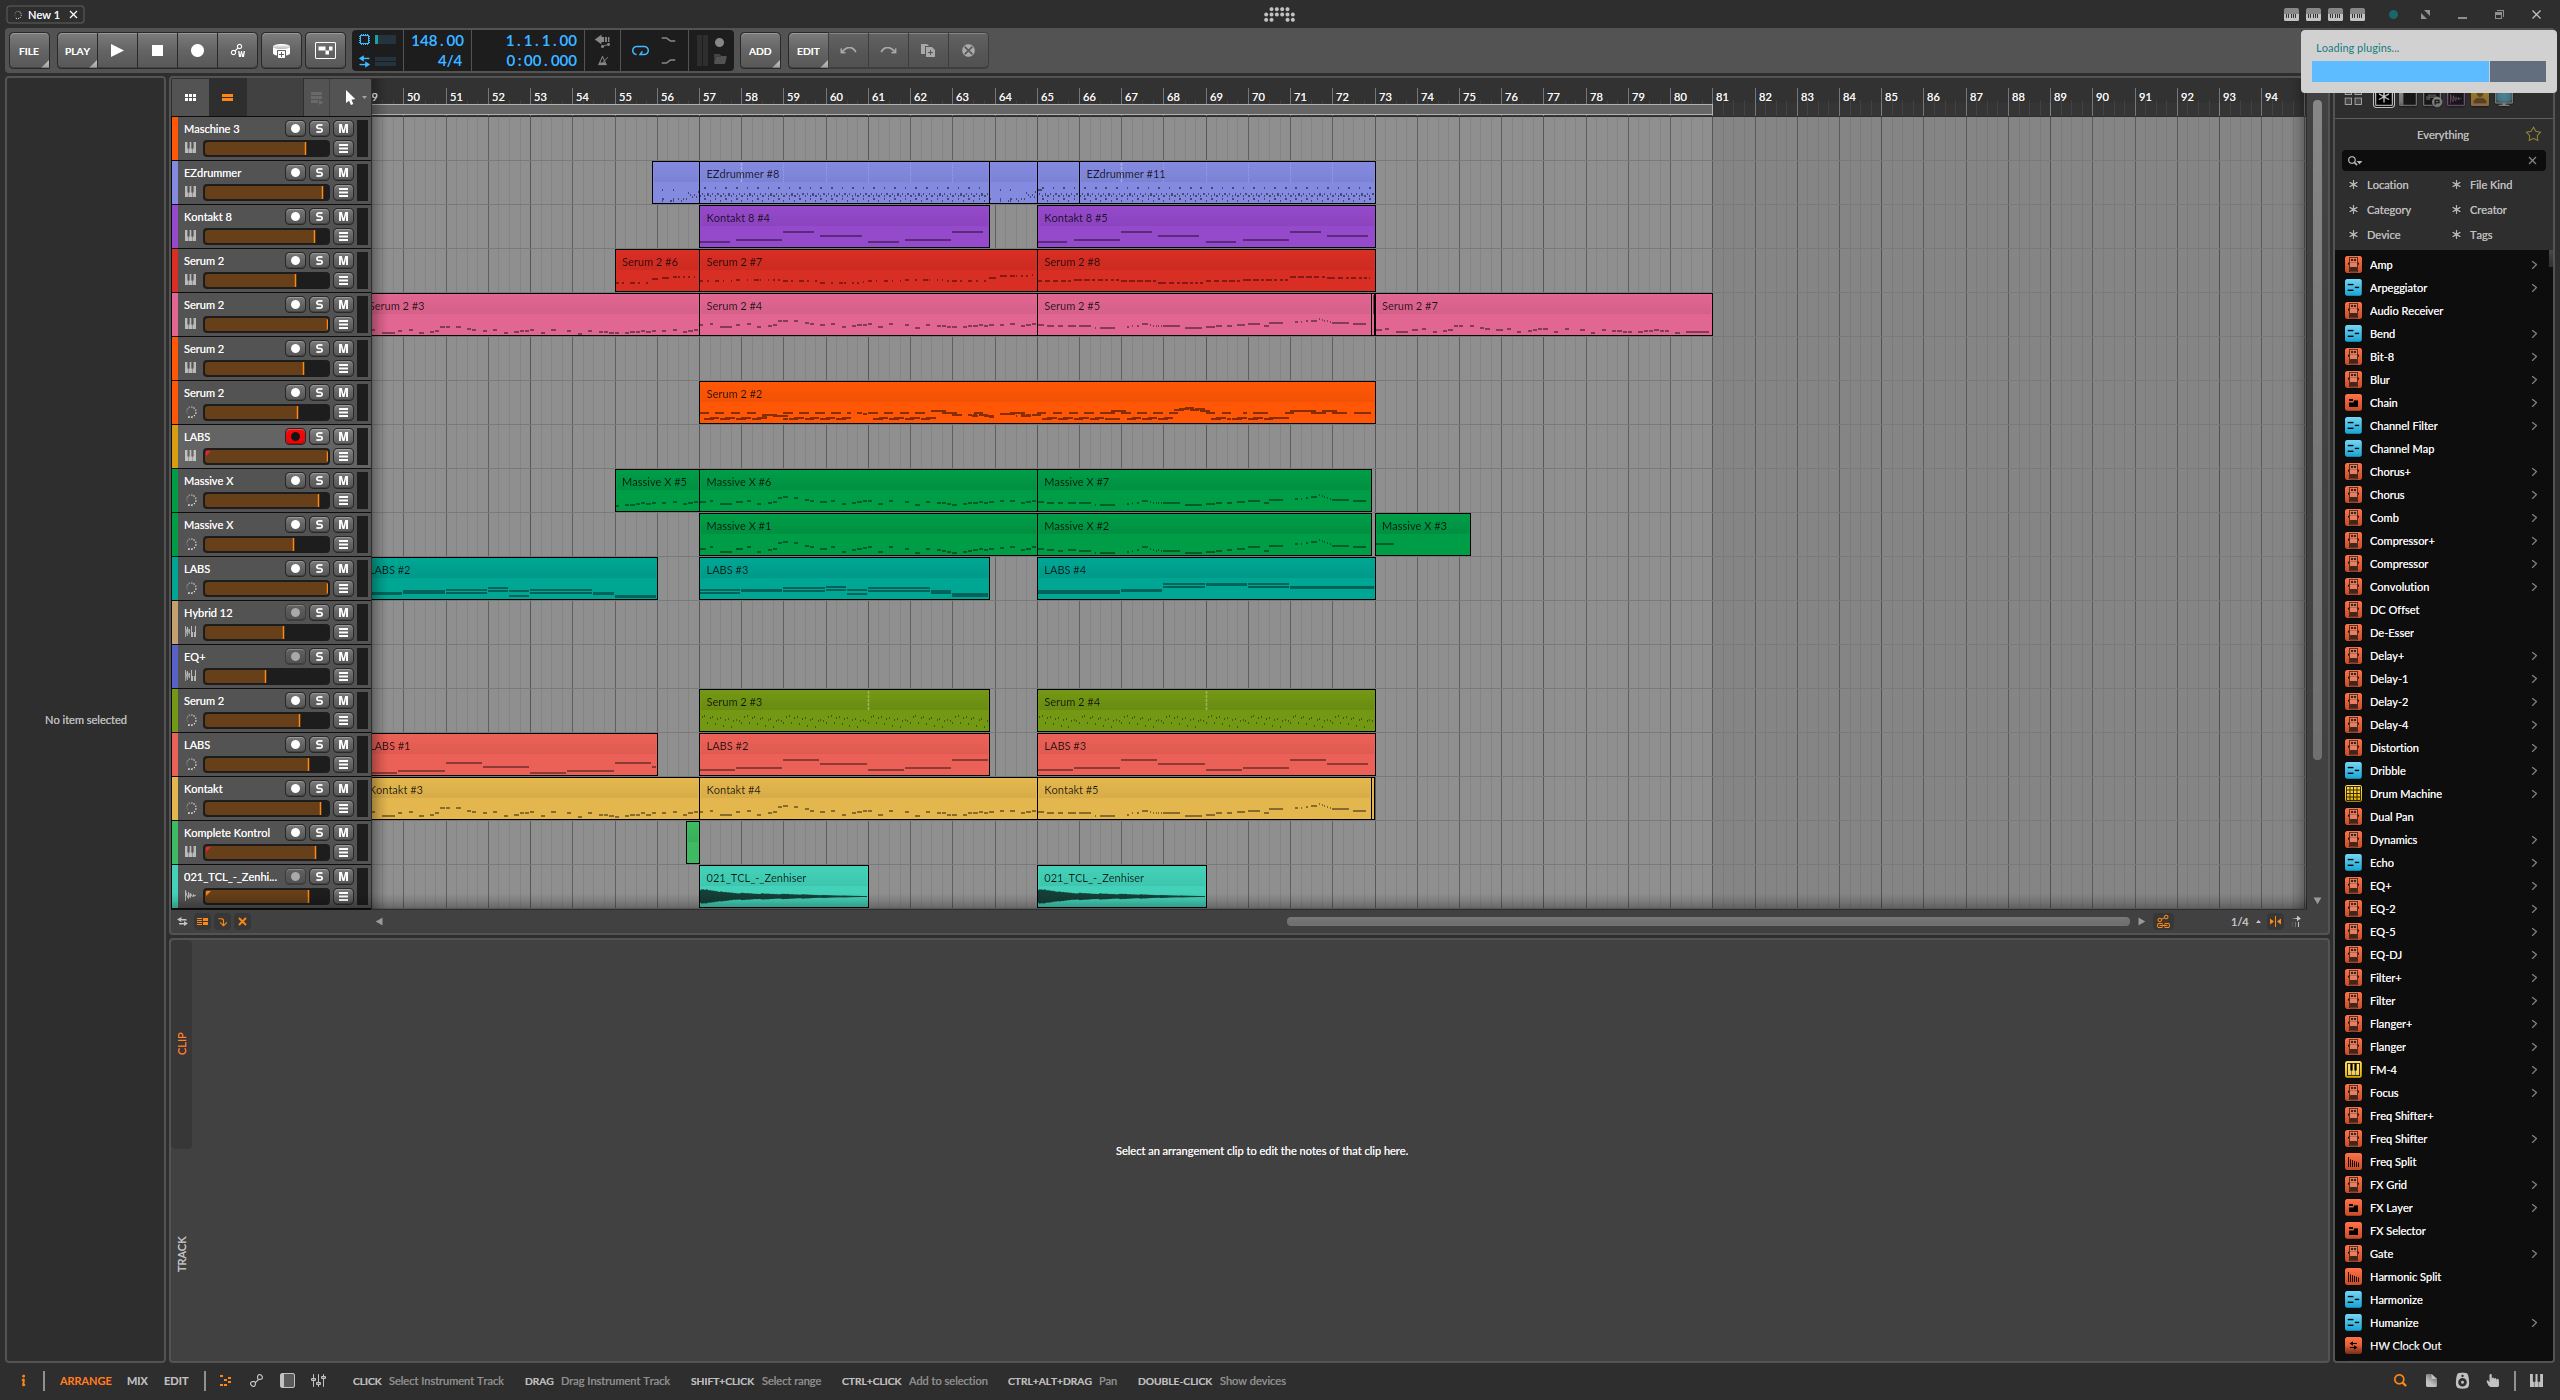Open search icon in bottom right
This screenshot has height=1400, width=2560.
pyautogui.click(x=2399, y=1381)
